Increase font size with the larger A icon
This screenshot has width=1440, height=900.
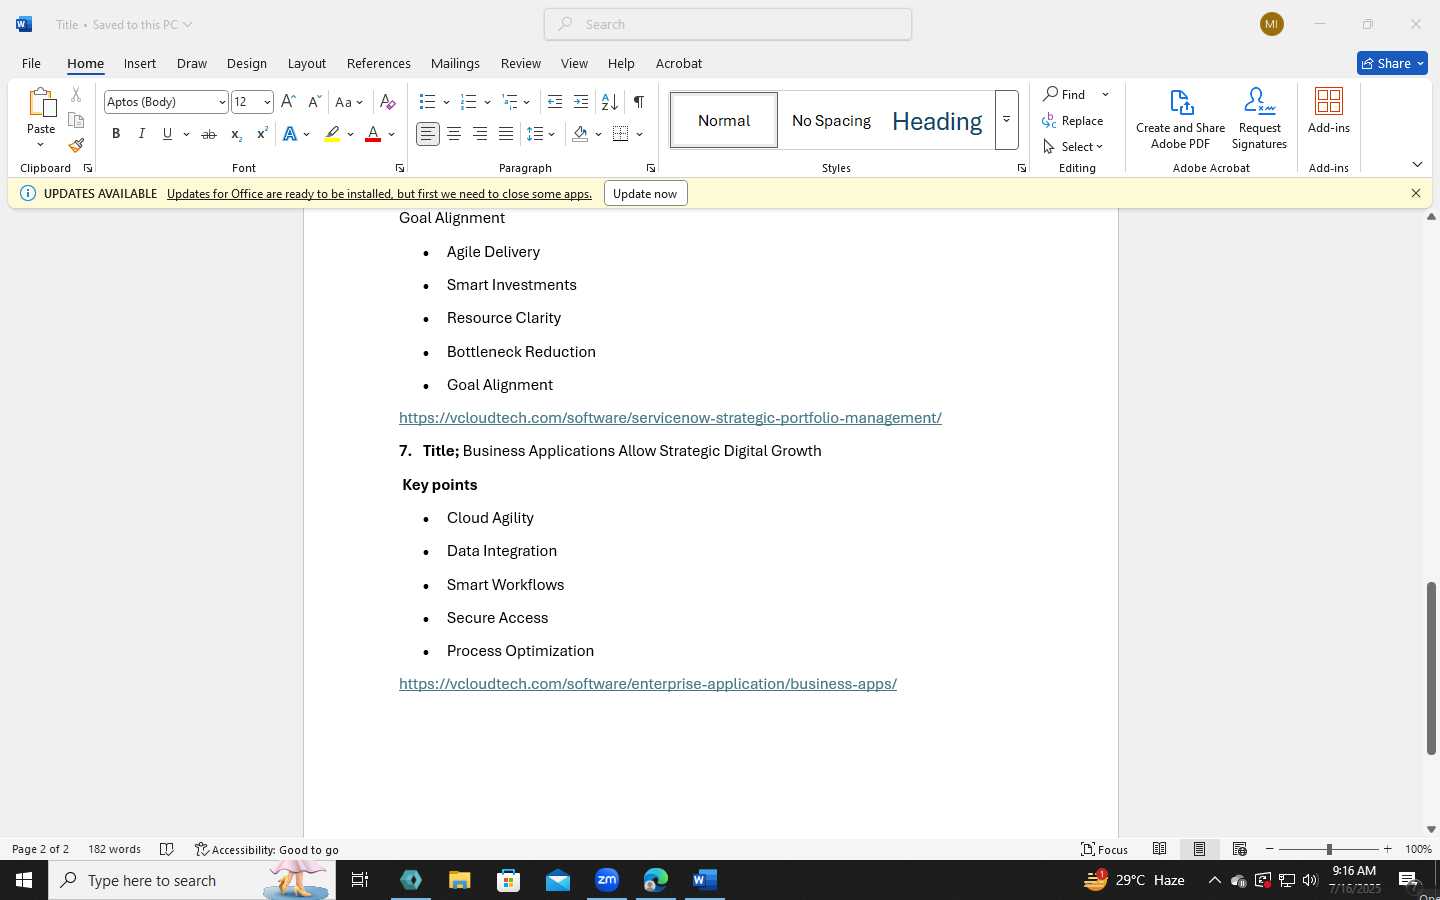coord(288,102)
